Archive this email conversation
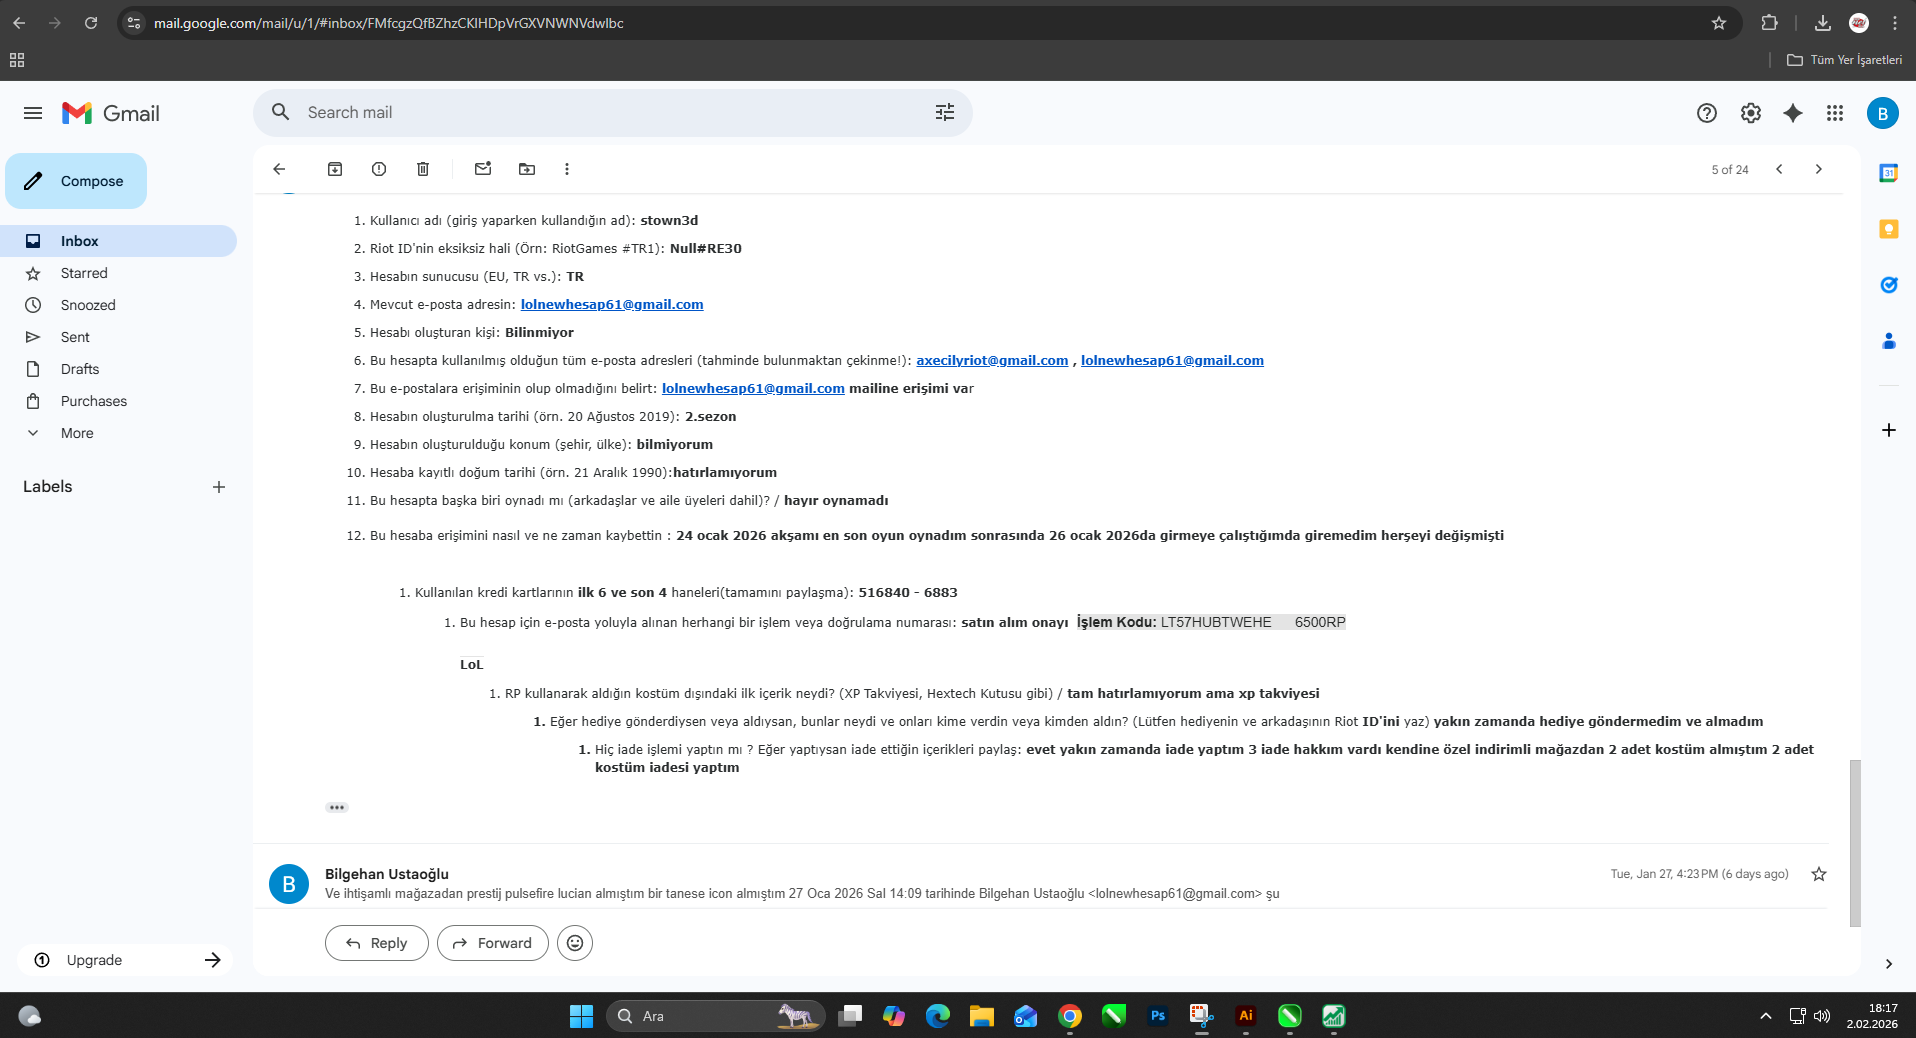This screenshot has width=1916, height=1038. tap(335, 169)
